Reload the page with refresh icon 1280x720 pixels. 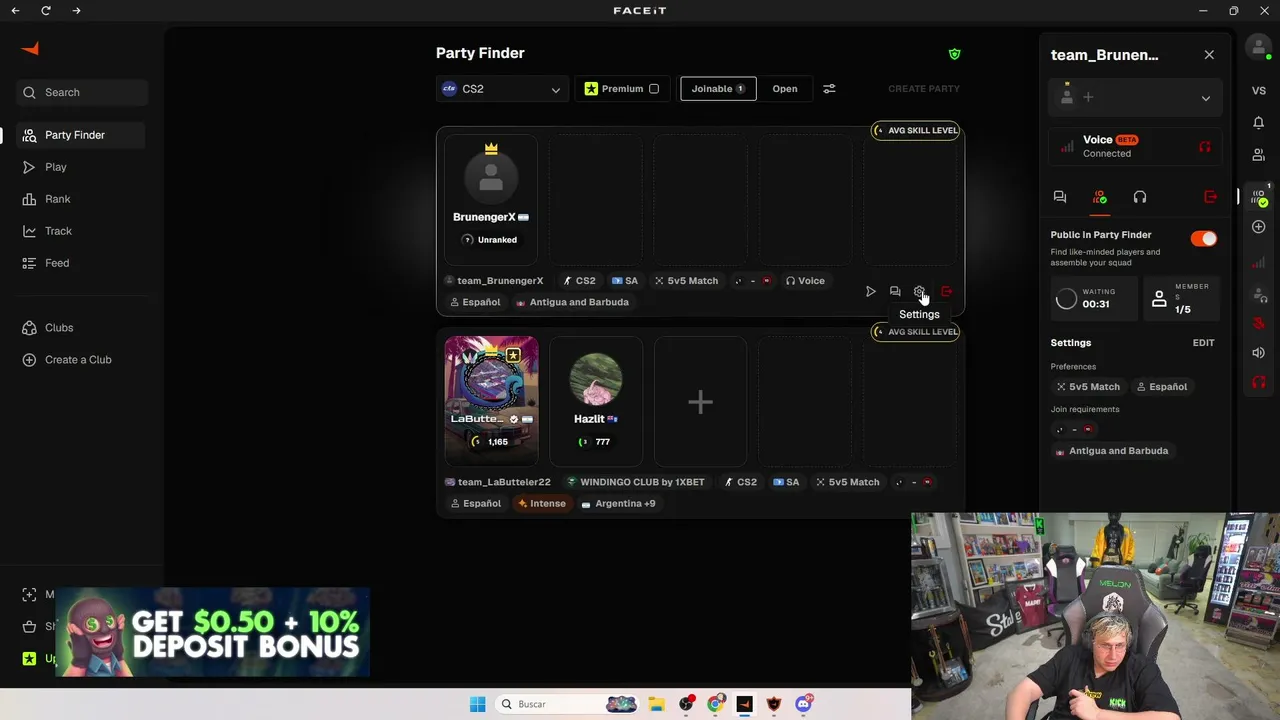46,11
